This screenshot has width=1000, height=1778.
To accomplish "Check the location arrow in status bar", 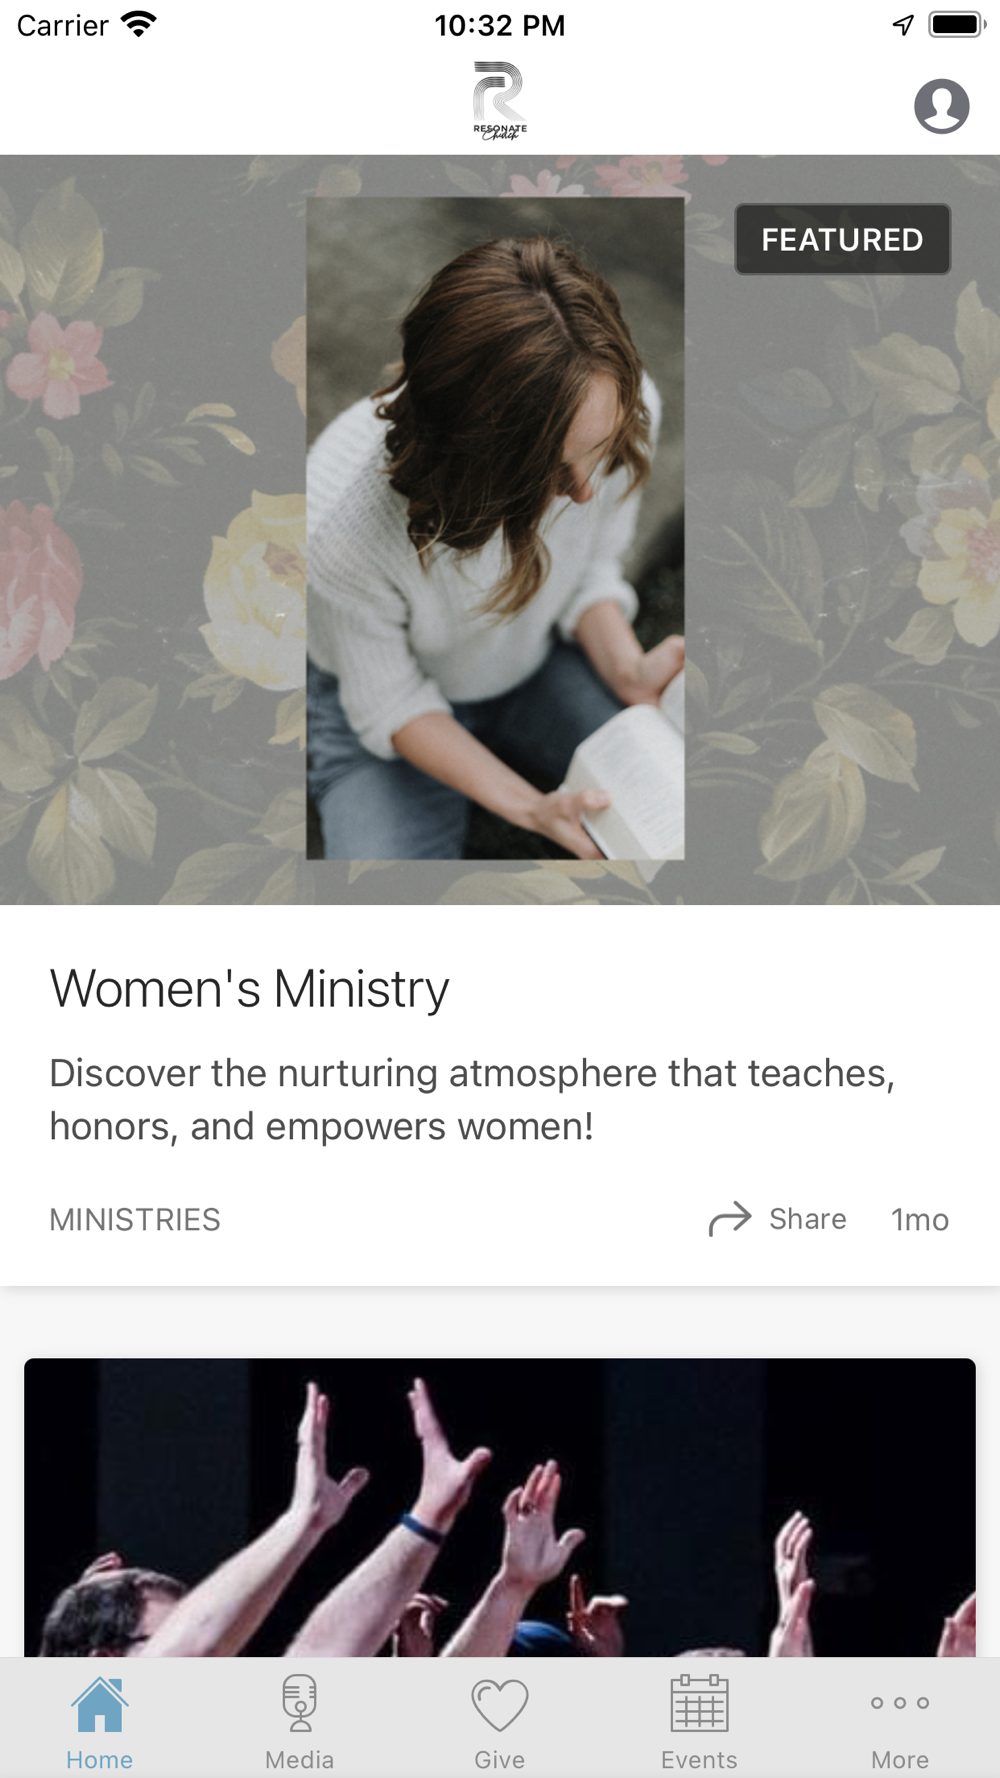I will 903,25.
